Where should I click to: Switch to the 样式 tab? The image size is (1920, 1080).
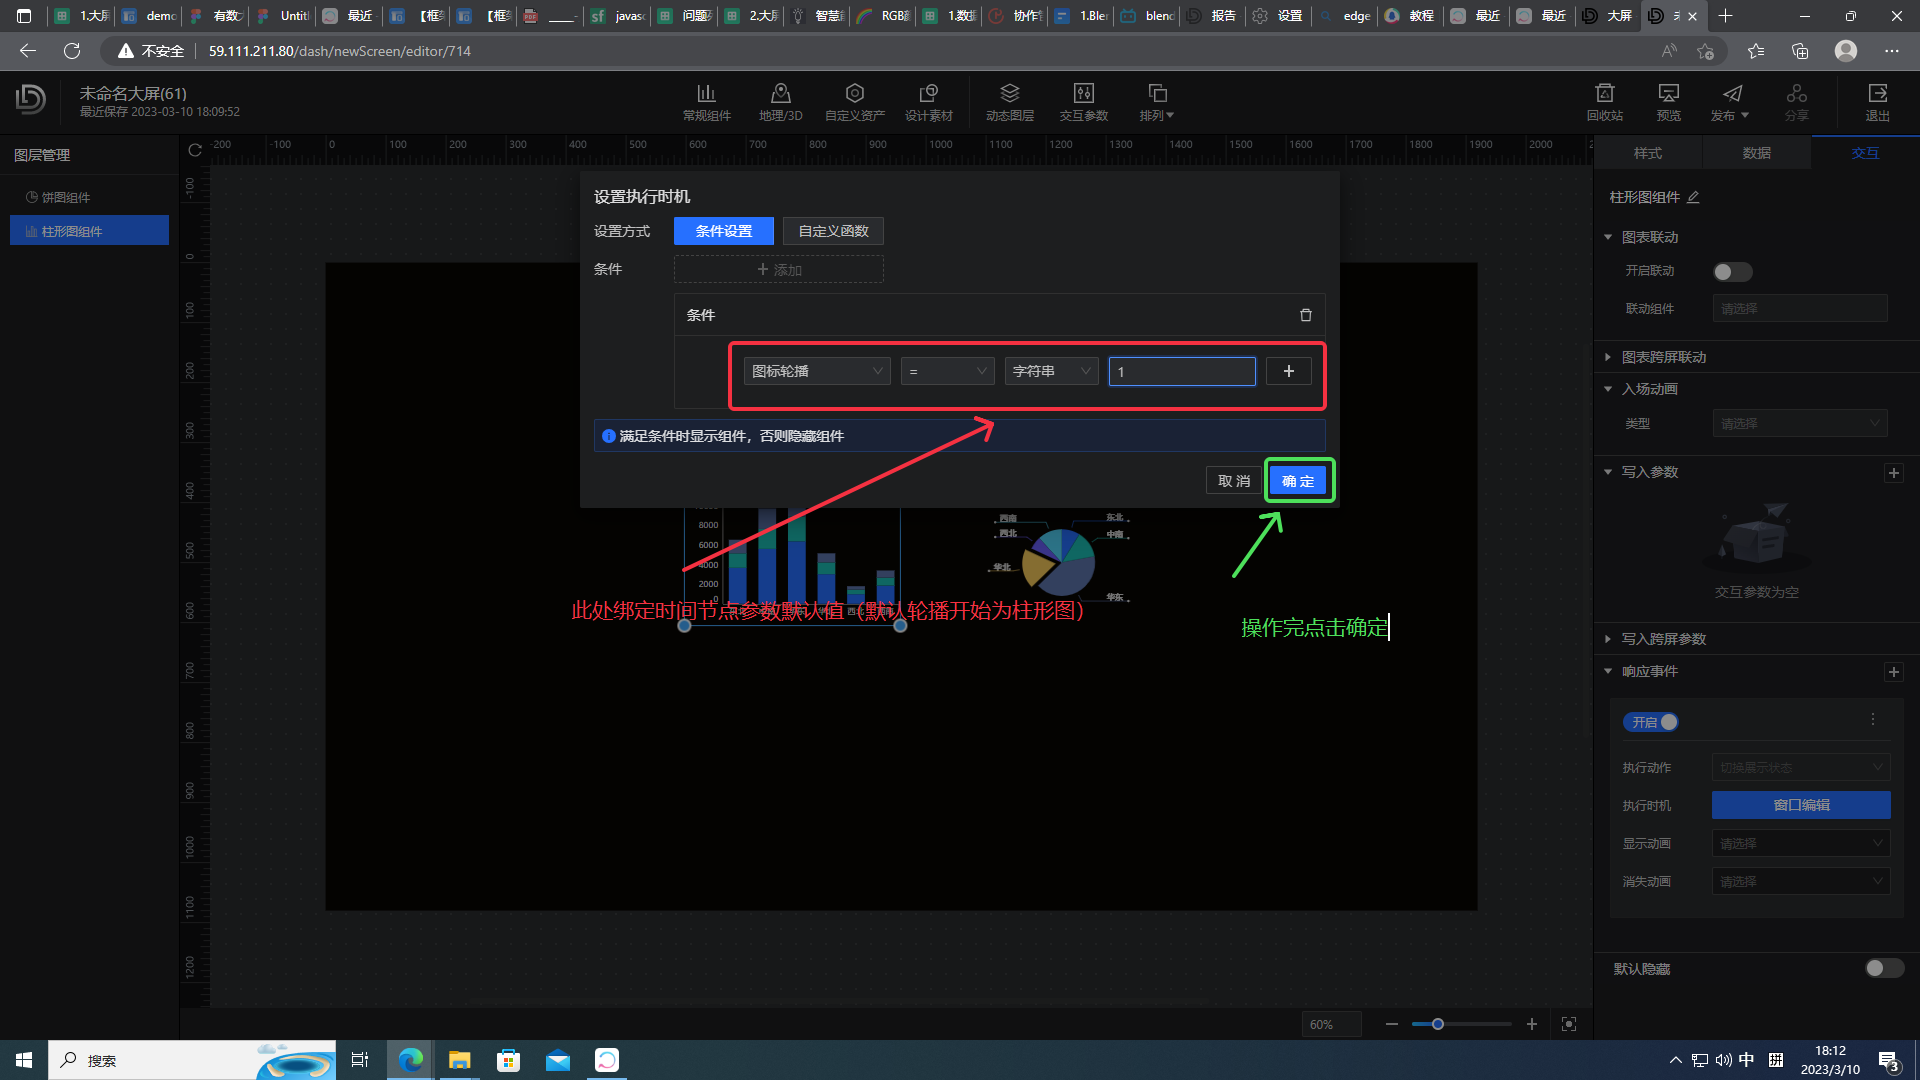1647,153
